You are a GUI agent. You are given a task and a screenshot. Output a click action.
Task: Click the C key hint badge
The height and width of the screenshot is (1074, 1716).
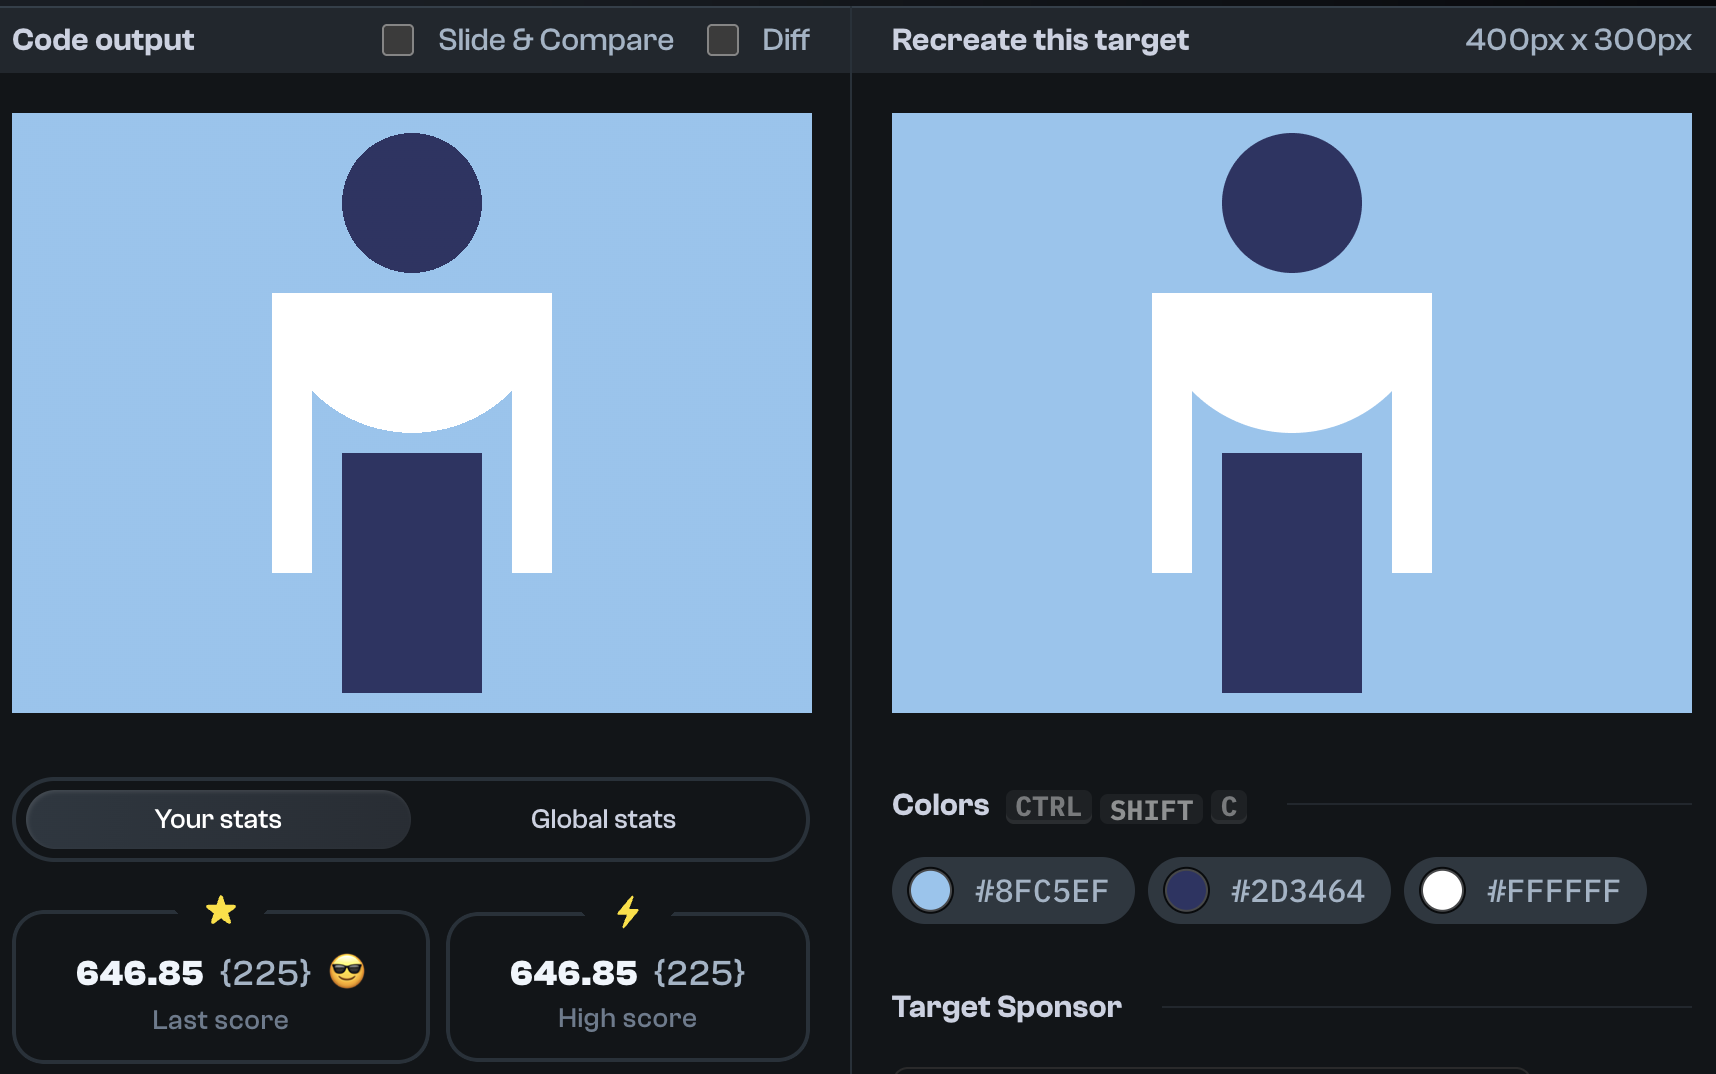pyautogui.click(x=1229, y=807)
